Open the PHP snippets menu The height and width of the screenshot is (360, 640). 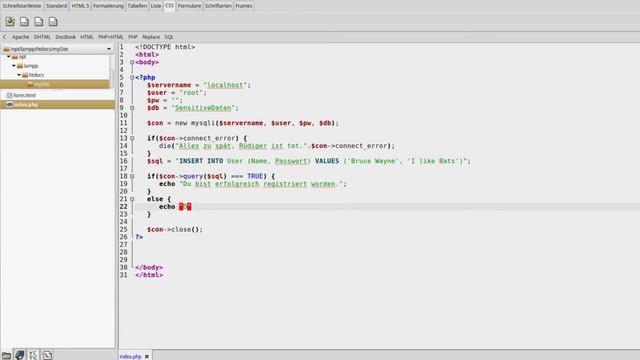coord(133,37)
